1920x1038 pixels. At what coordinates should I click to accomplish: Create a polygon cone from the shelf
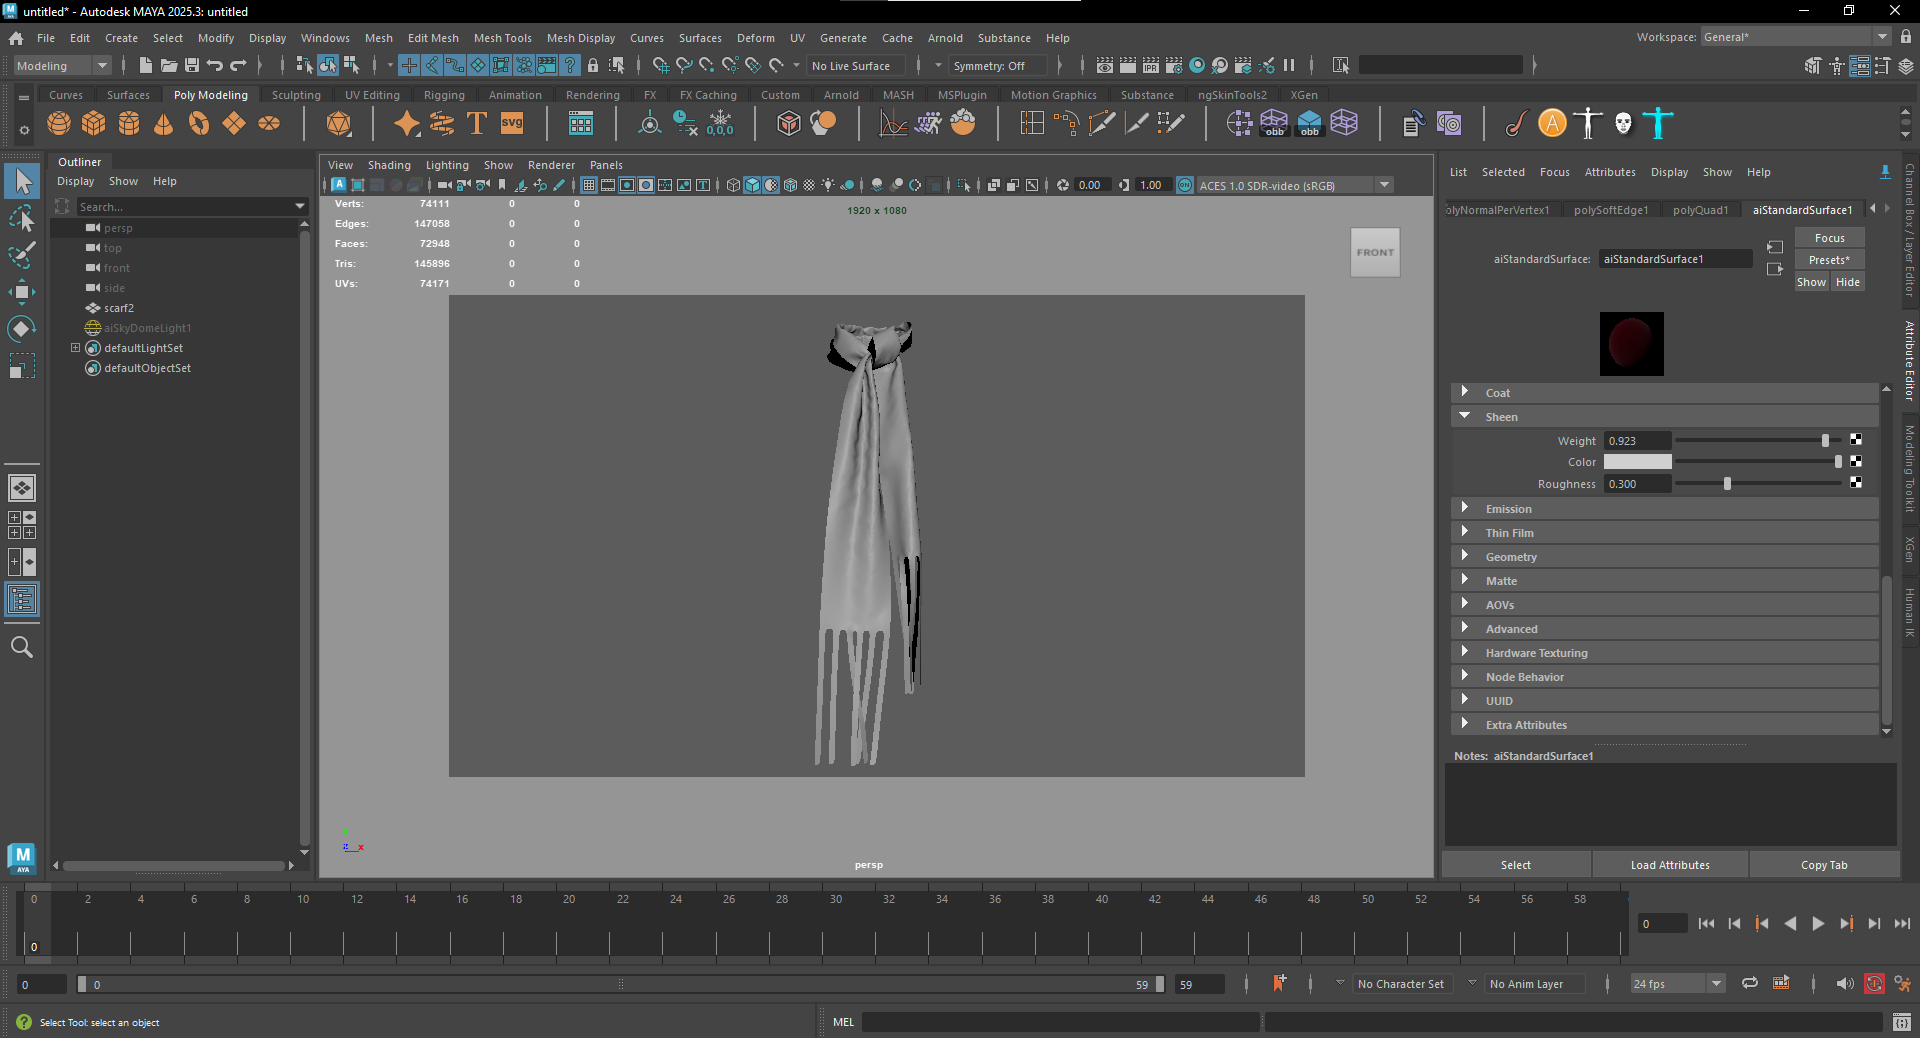163,123
